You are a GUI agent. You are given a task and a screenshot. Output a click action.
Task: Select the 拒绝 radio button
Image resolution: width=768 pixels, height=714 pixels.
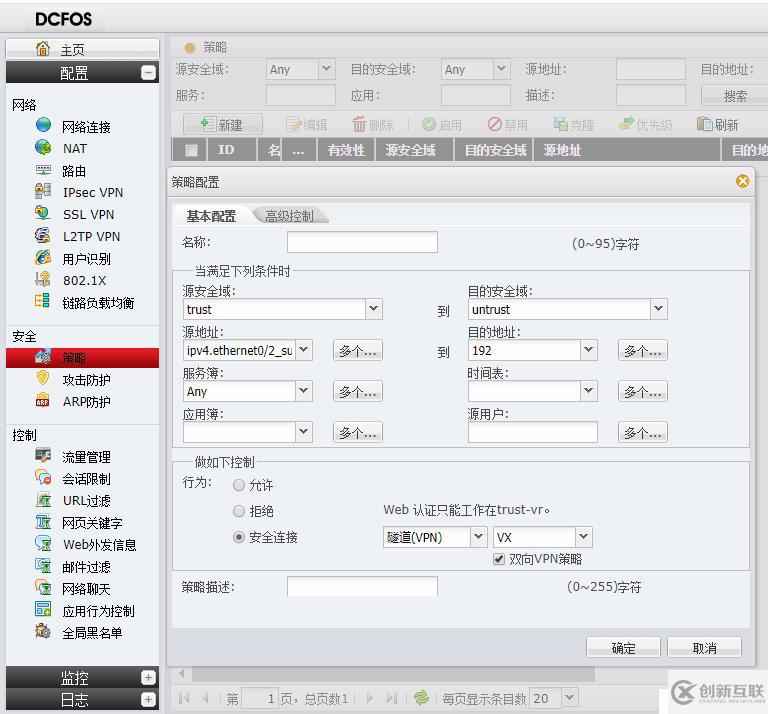click(x=239, y=511)
